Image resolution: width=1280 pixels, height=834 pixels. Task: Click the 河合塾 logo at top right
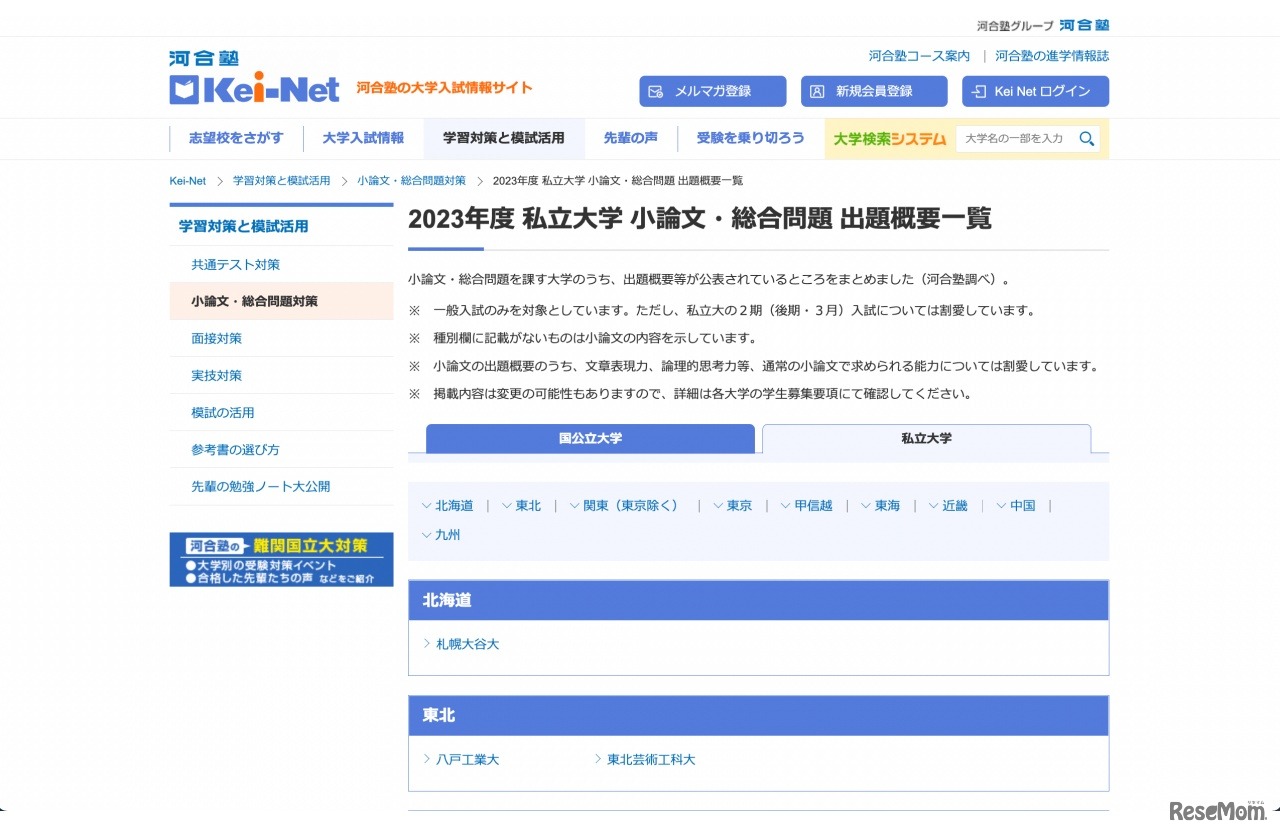pos(1084,25)
